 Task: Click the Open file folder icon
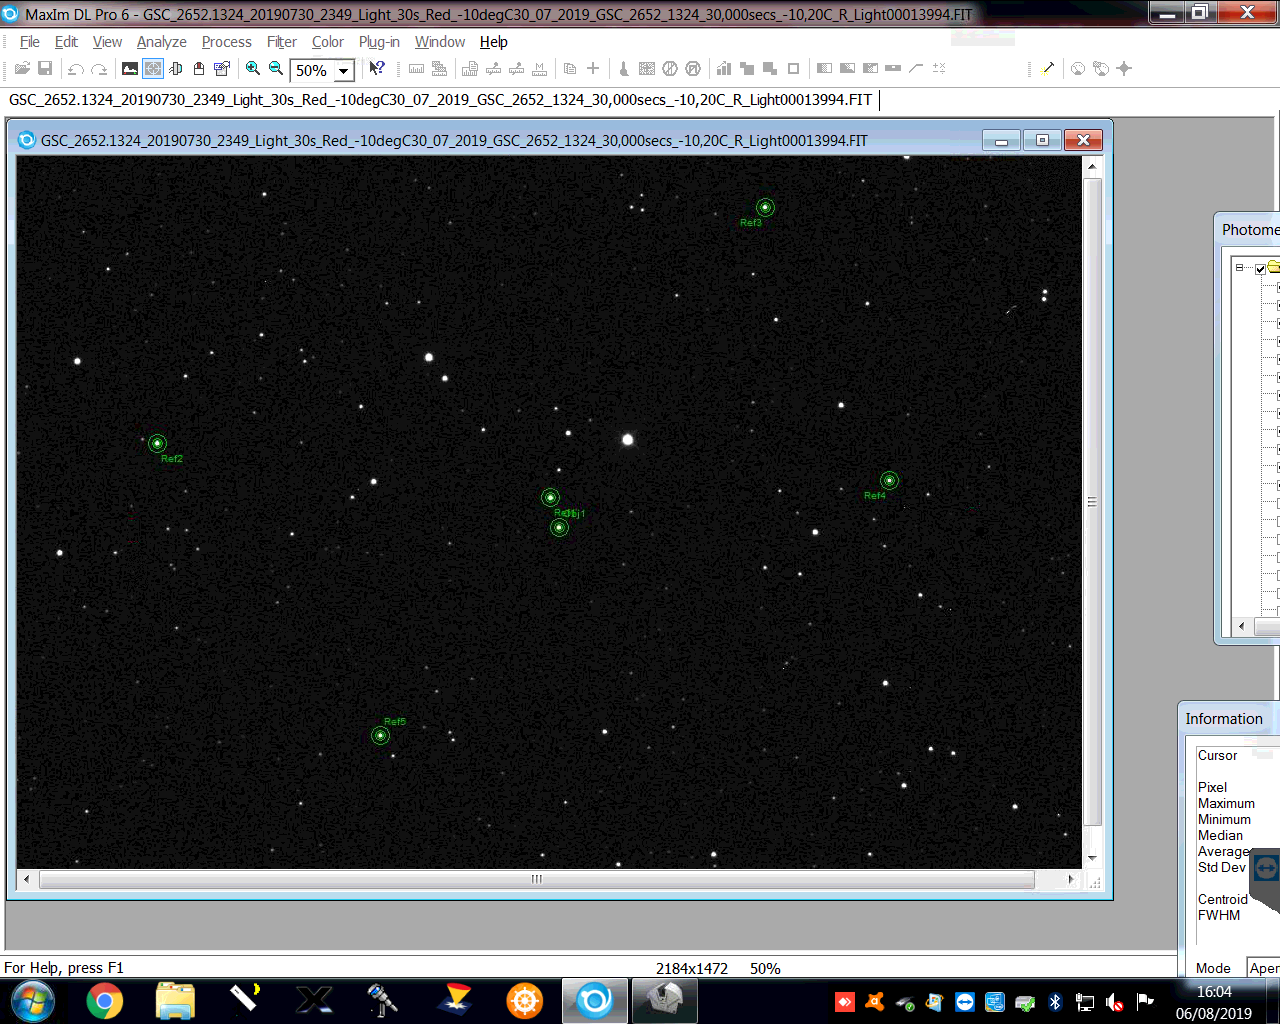click(x=22, y=68)
